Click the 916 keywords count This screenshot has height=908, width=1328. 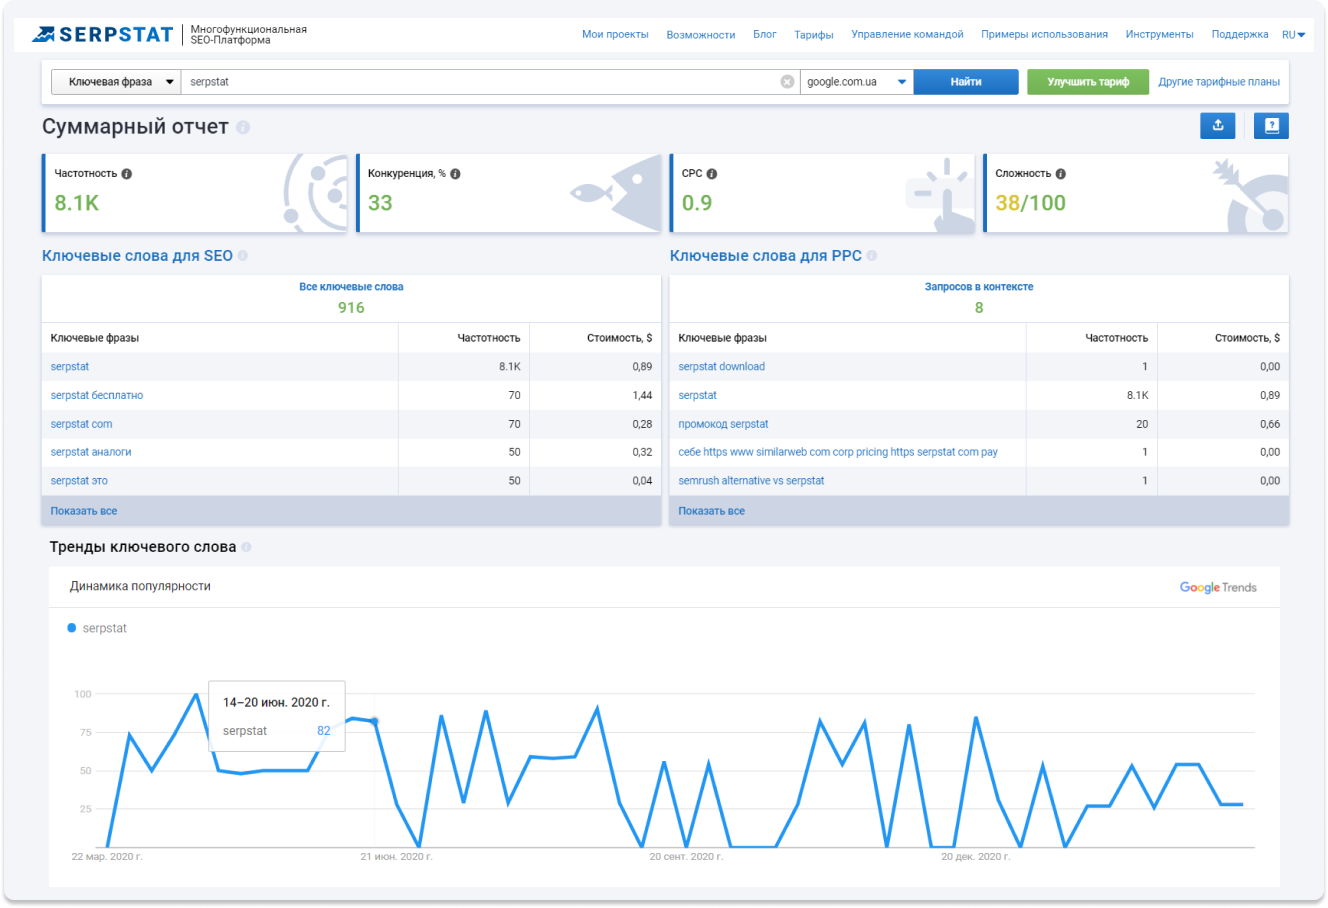pyautogui.click(x=351, y=308)
